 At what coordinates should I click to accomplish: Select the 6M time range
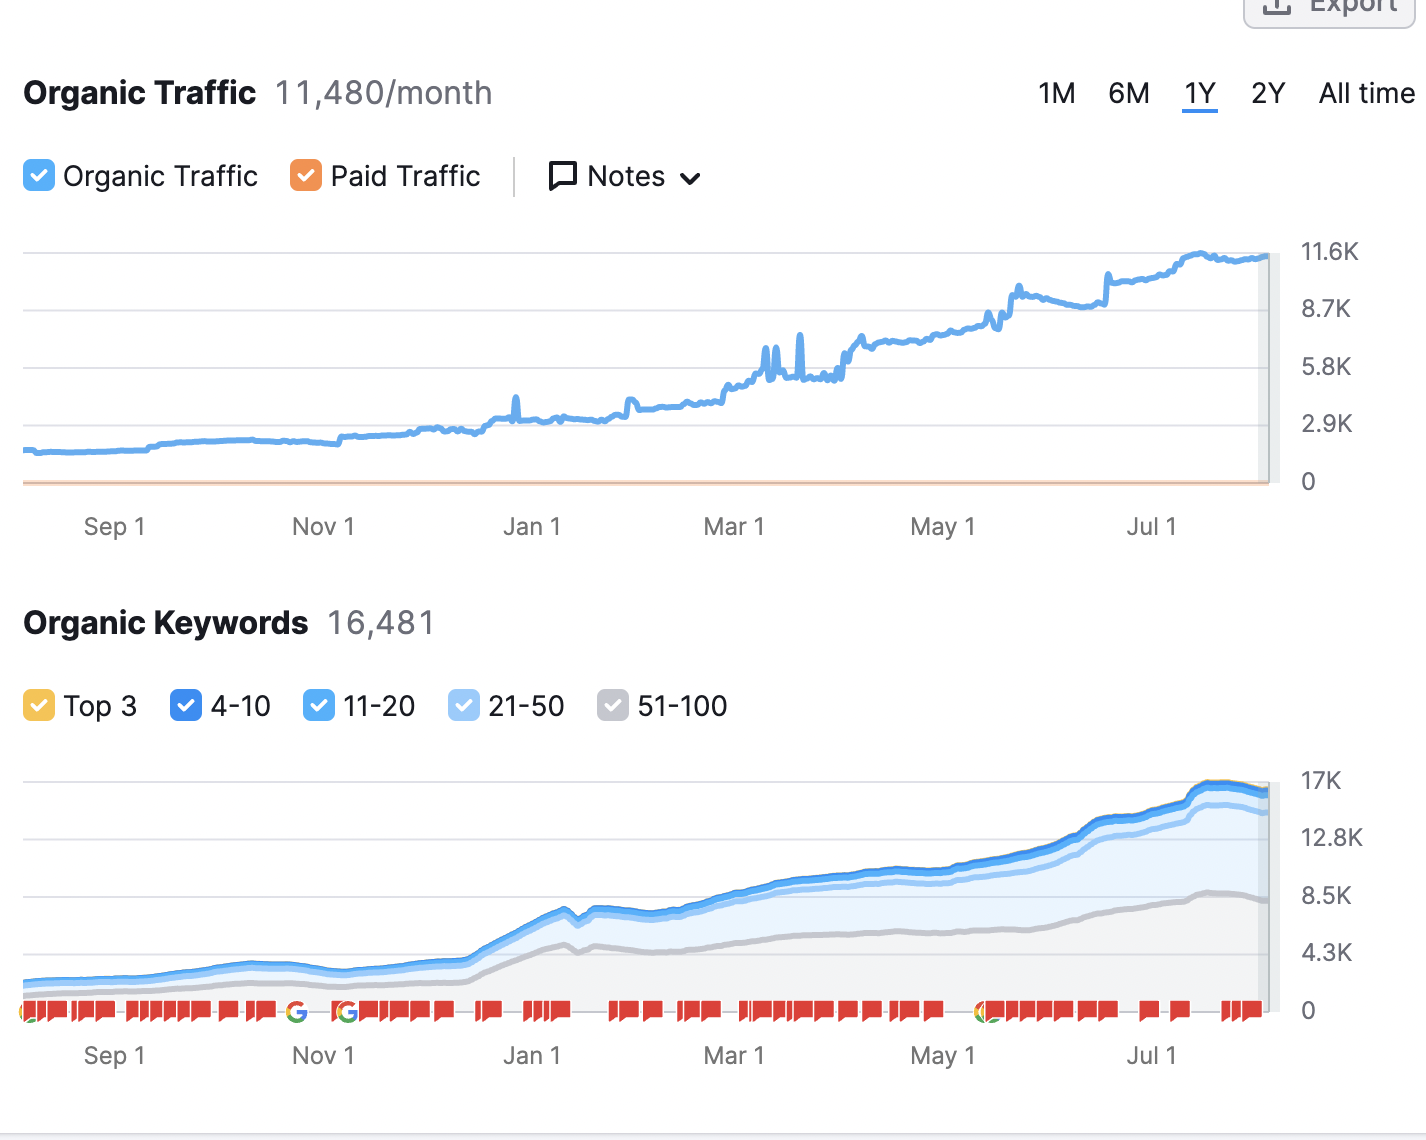1128,94
